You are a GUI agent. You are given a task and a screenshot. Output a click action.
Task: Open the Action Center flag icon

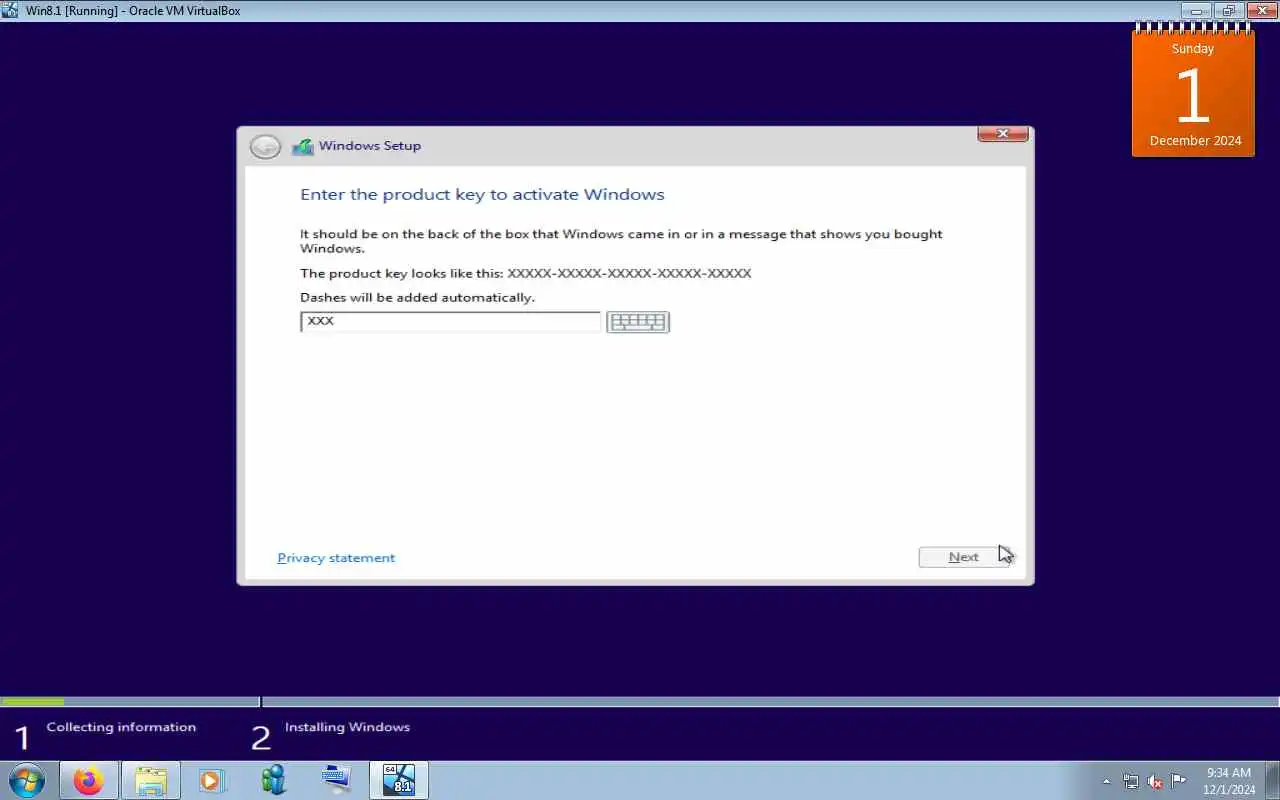[x=1179, y=781]
